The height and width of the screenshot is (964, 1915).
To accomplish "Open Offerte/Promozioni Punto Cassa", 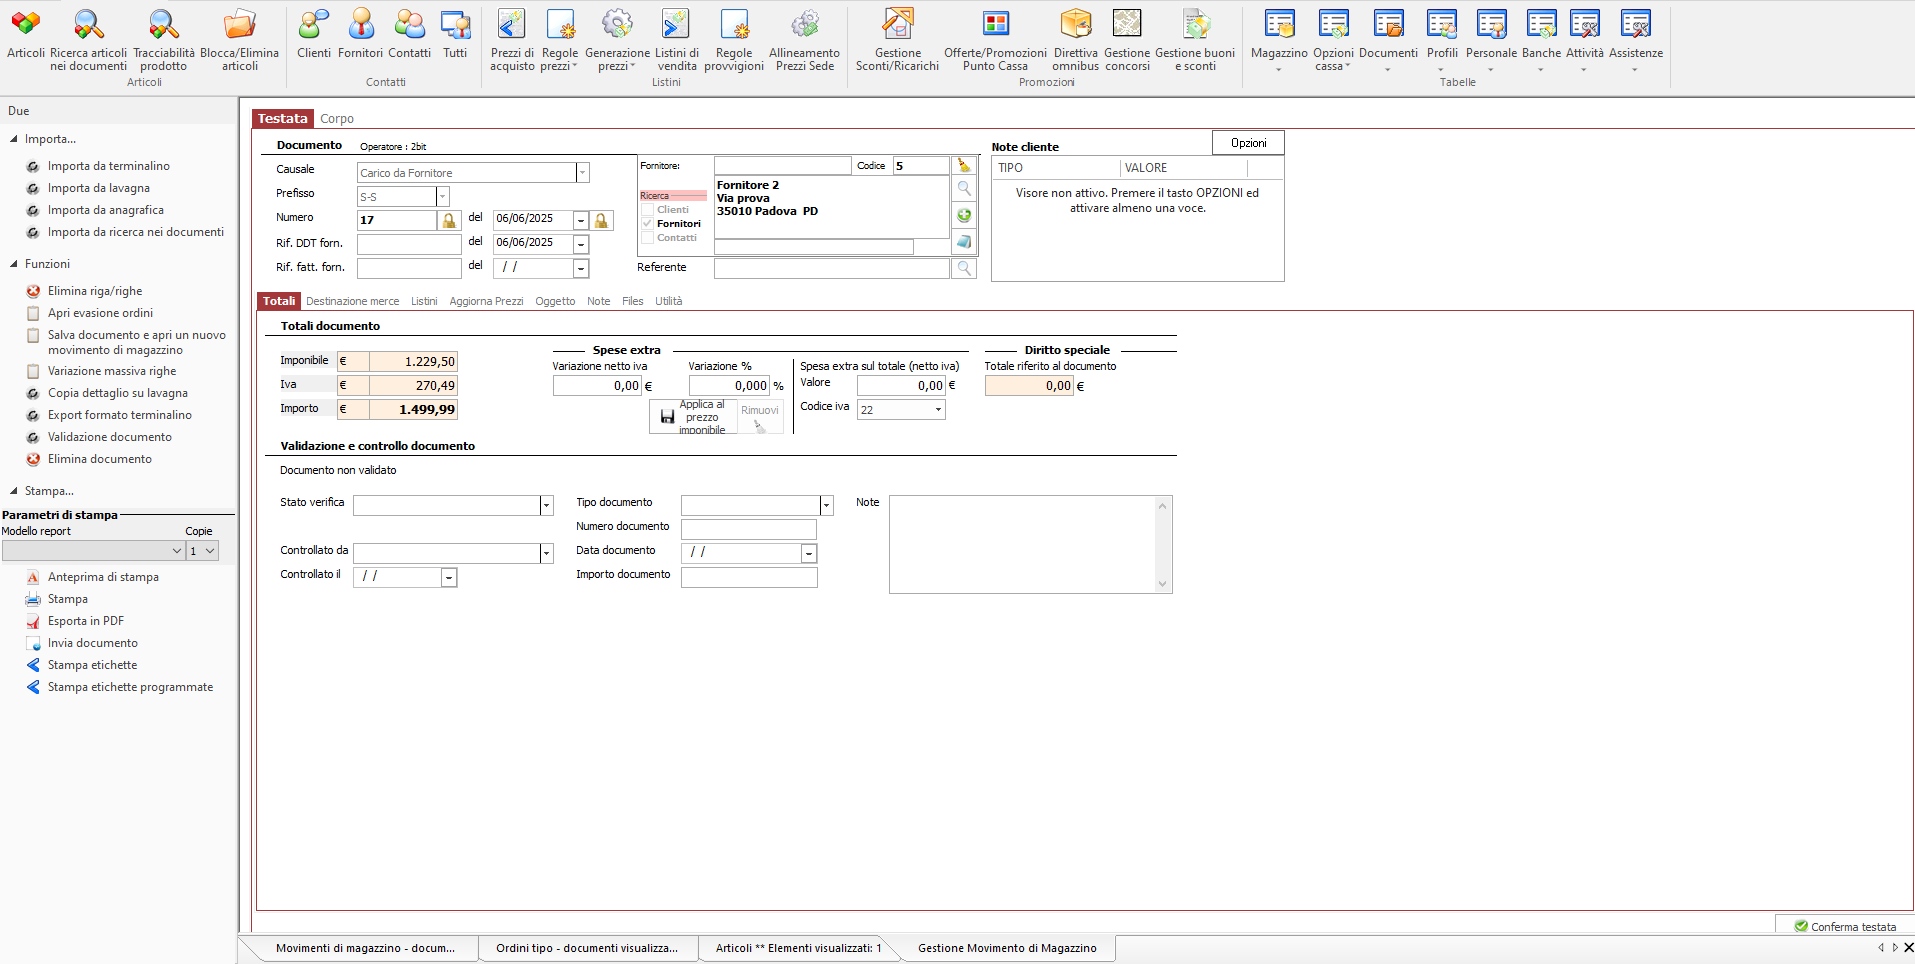I will (x=995, y=40).
